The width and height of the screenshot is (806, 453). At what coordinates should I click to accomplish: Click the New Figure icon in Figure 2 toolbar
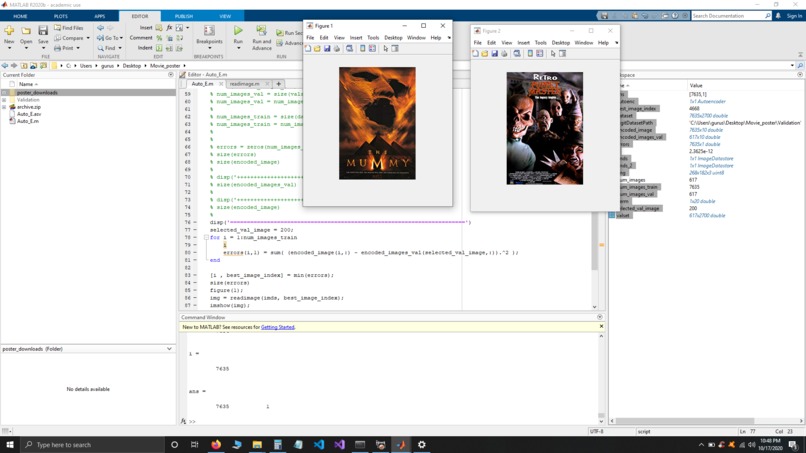tap(475, 53)
